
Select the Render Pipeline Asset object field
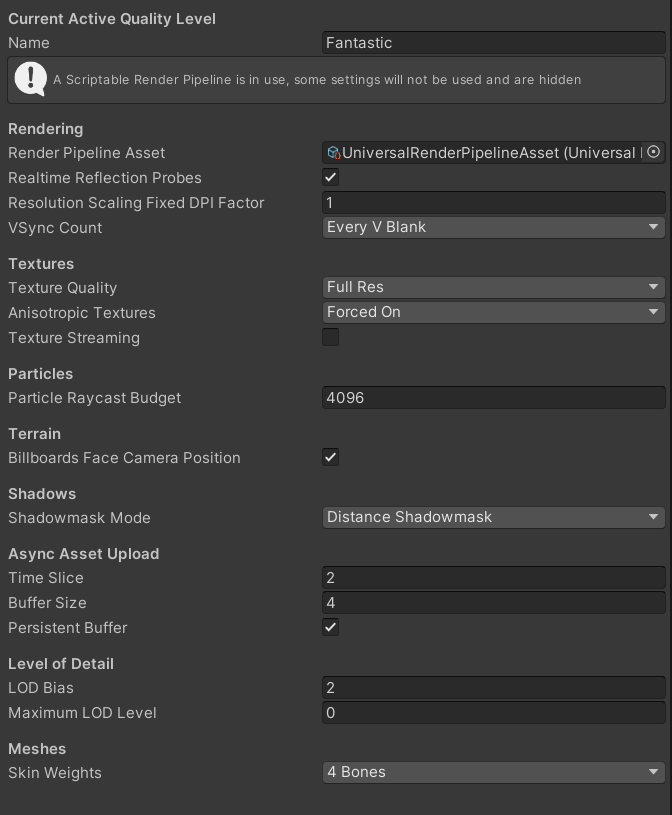click(490, 152)
